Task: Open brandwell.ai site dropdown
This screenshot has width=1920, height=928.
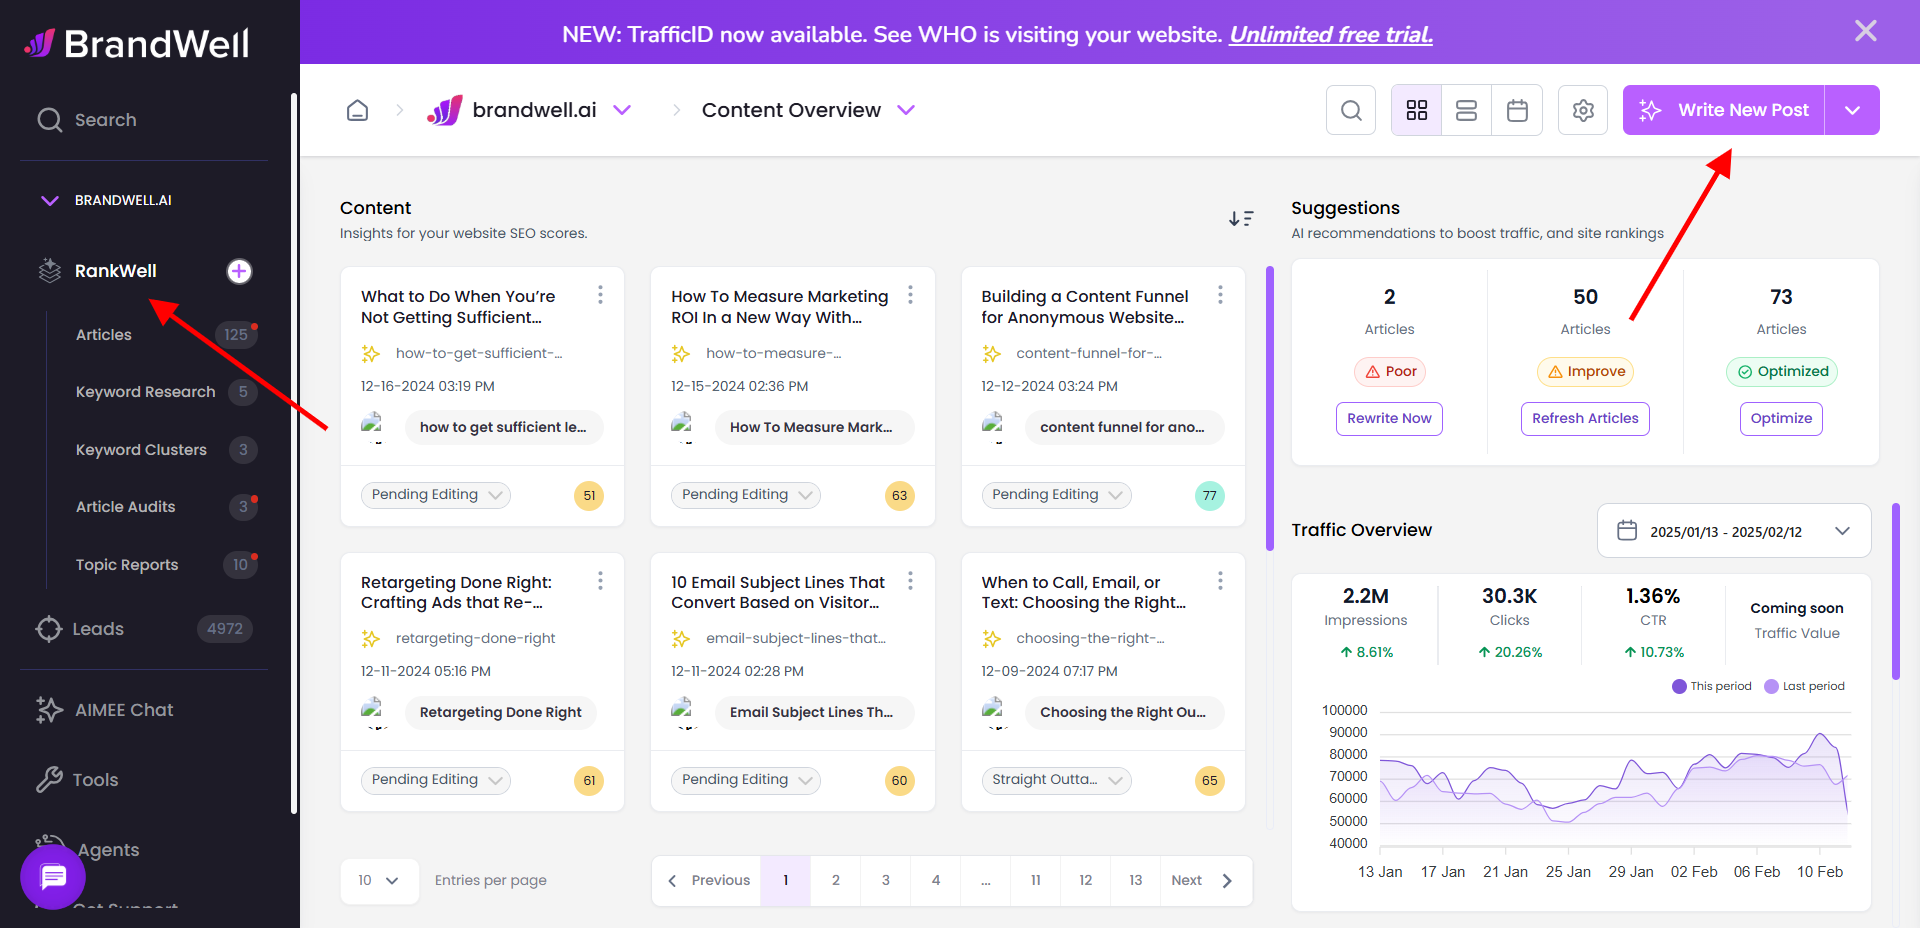Action: pos(622,110)
